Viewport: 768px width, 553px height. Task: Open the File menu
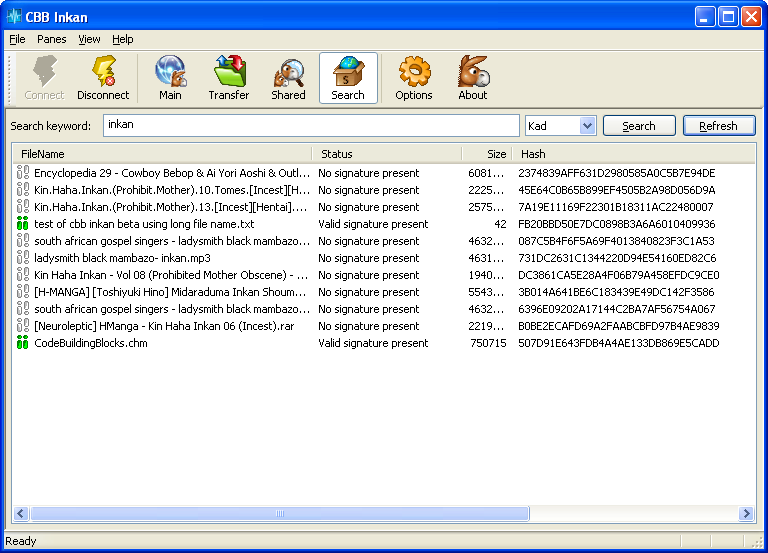point(17,39)
